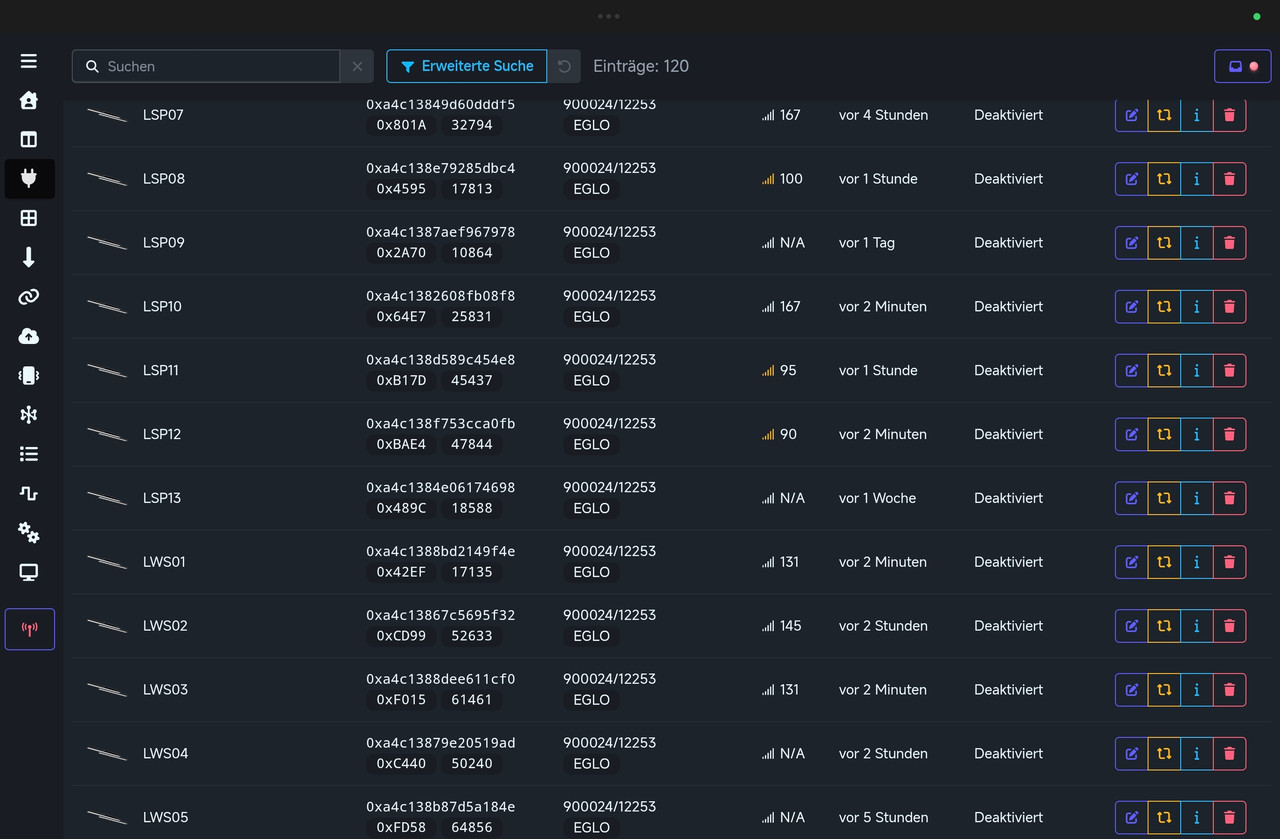Click 'vor 1 Tag' last seen value

(x=867, y=243)
